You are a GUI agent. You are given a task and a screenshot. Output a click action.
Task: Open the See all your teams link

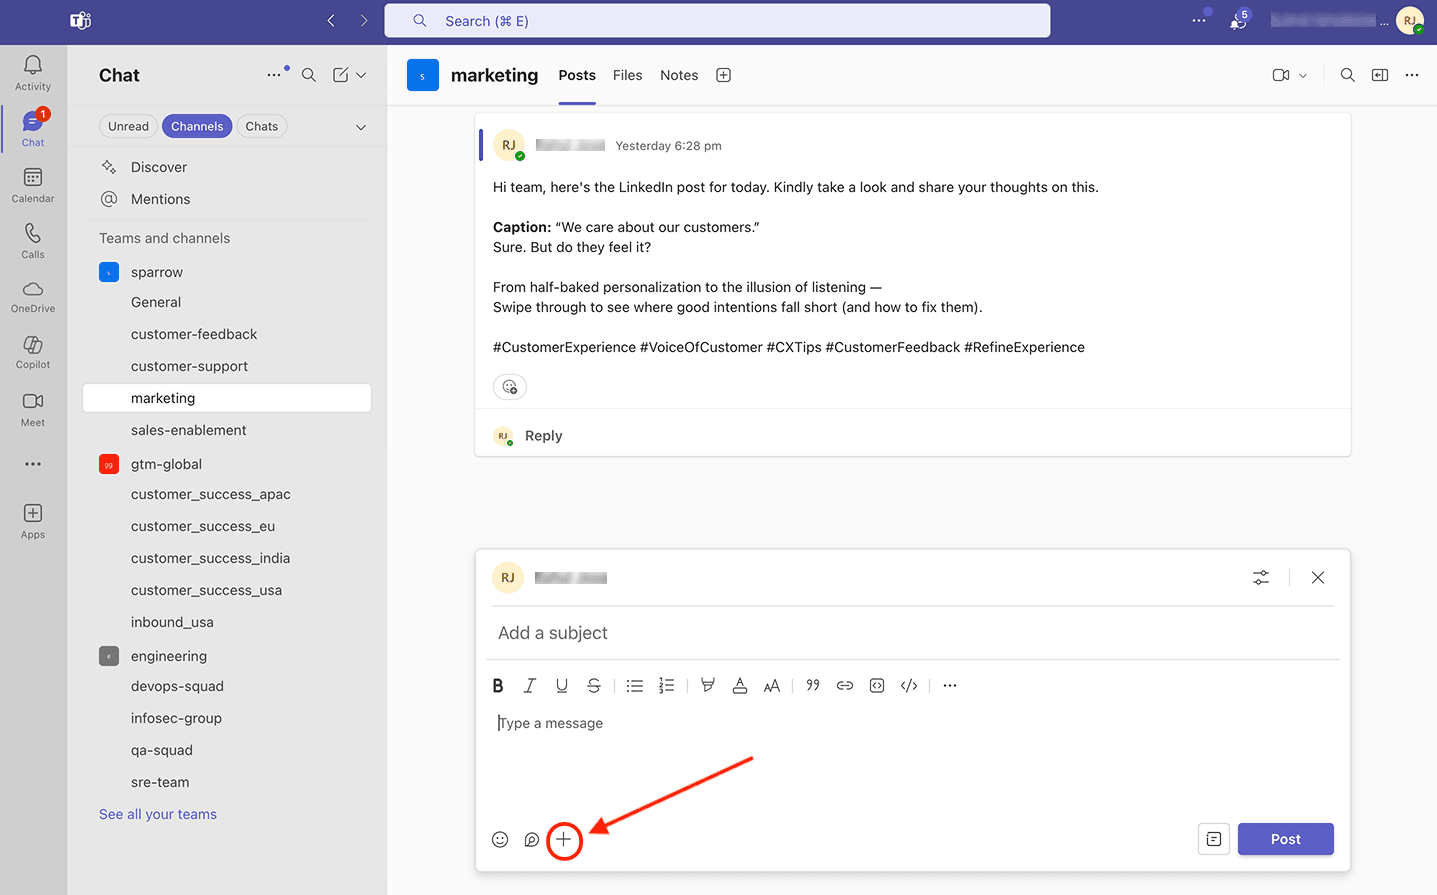(x=158, y=814)
